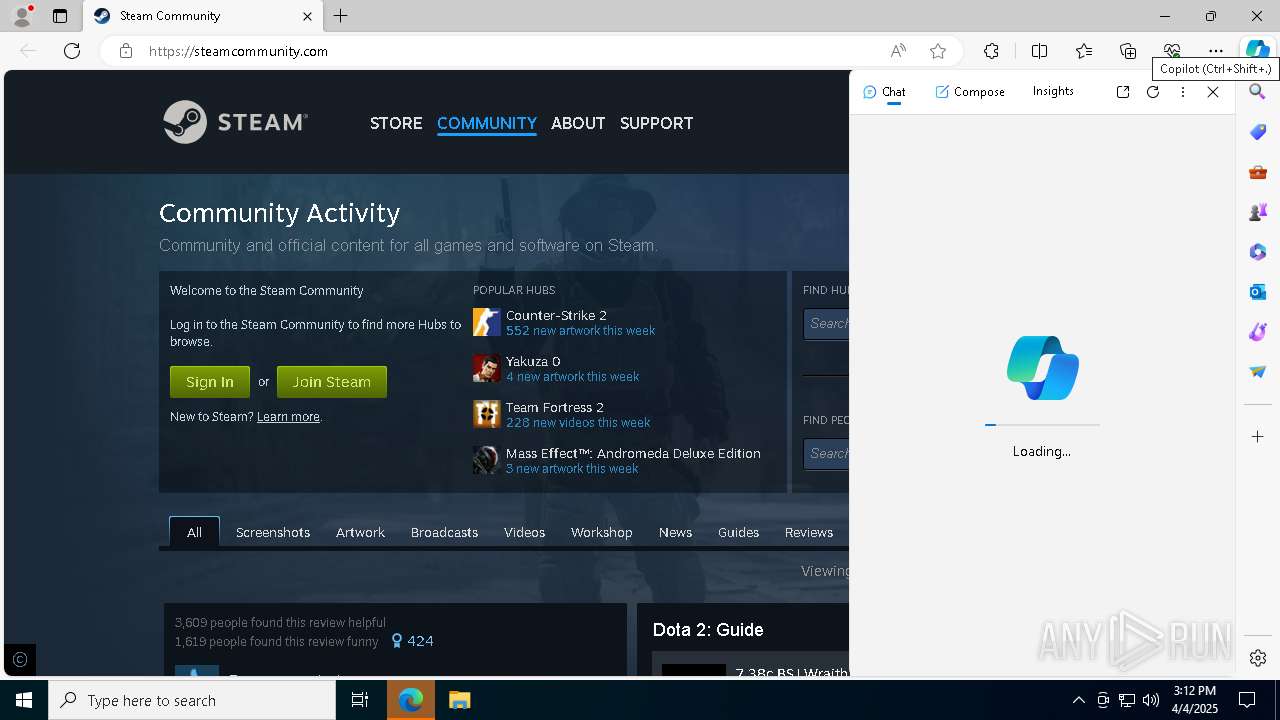
Task: Open the Windows Start menu
Action: [24, 700]
